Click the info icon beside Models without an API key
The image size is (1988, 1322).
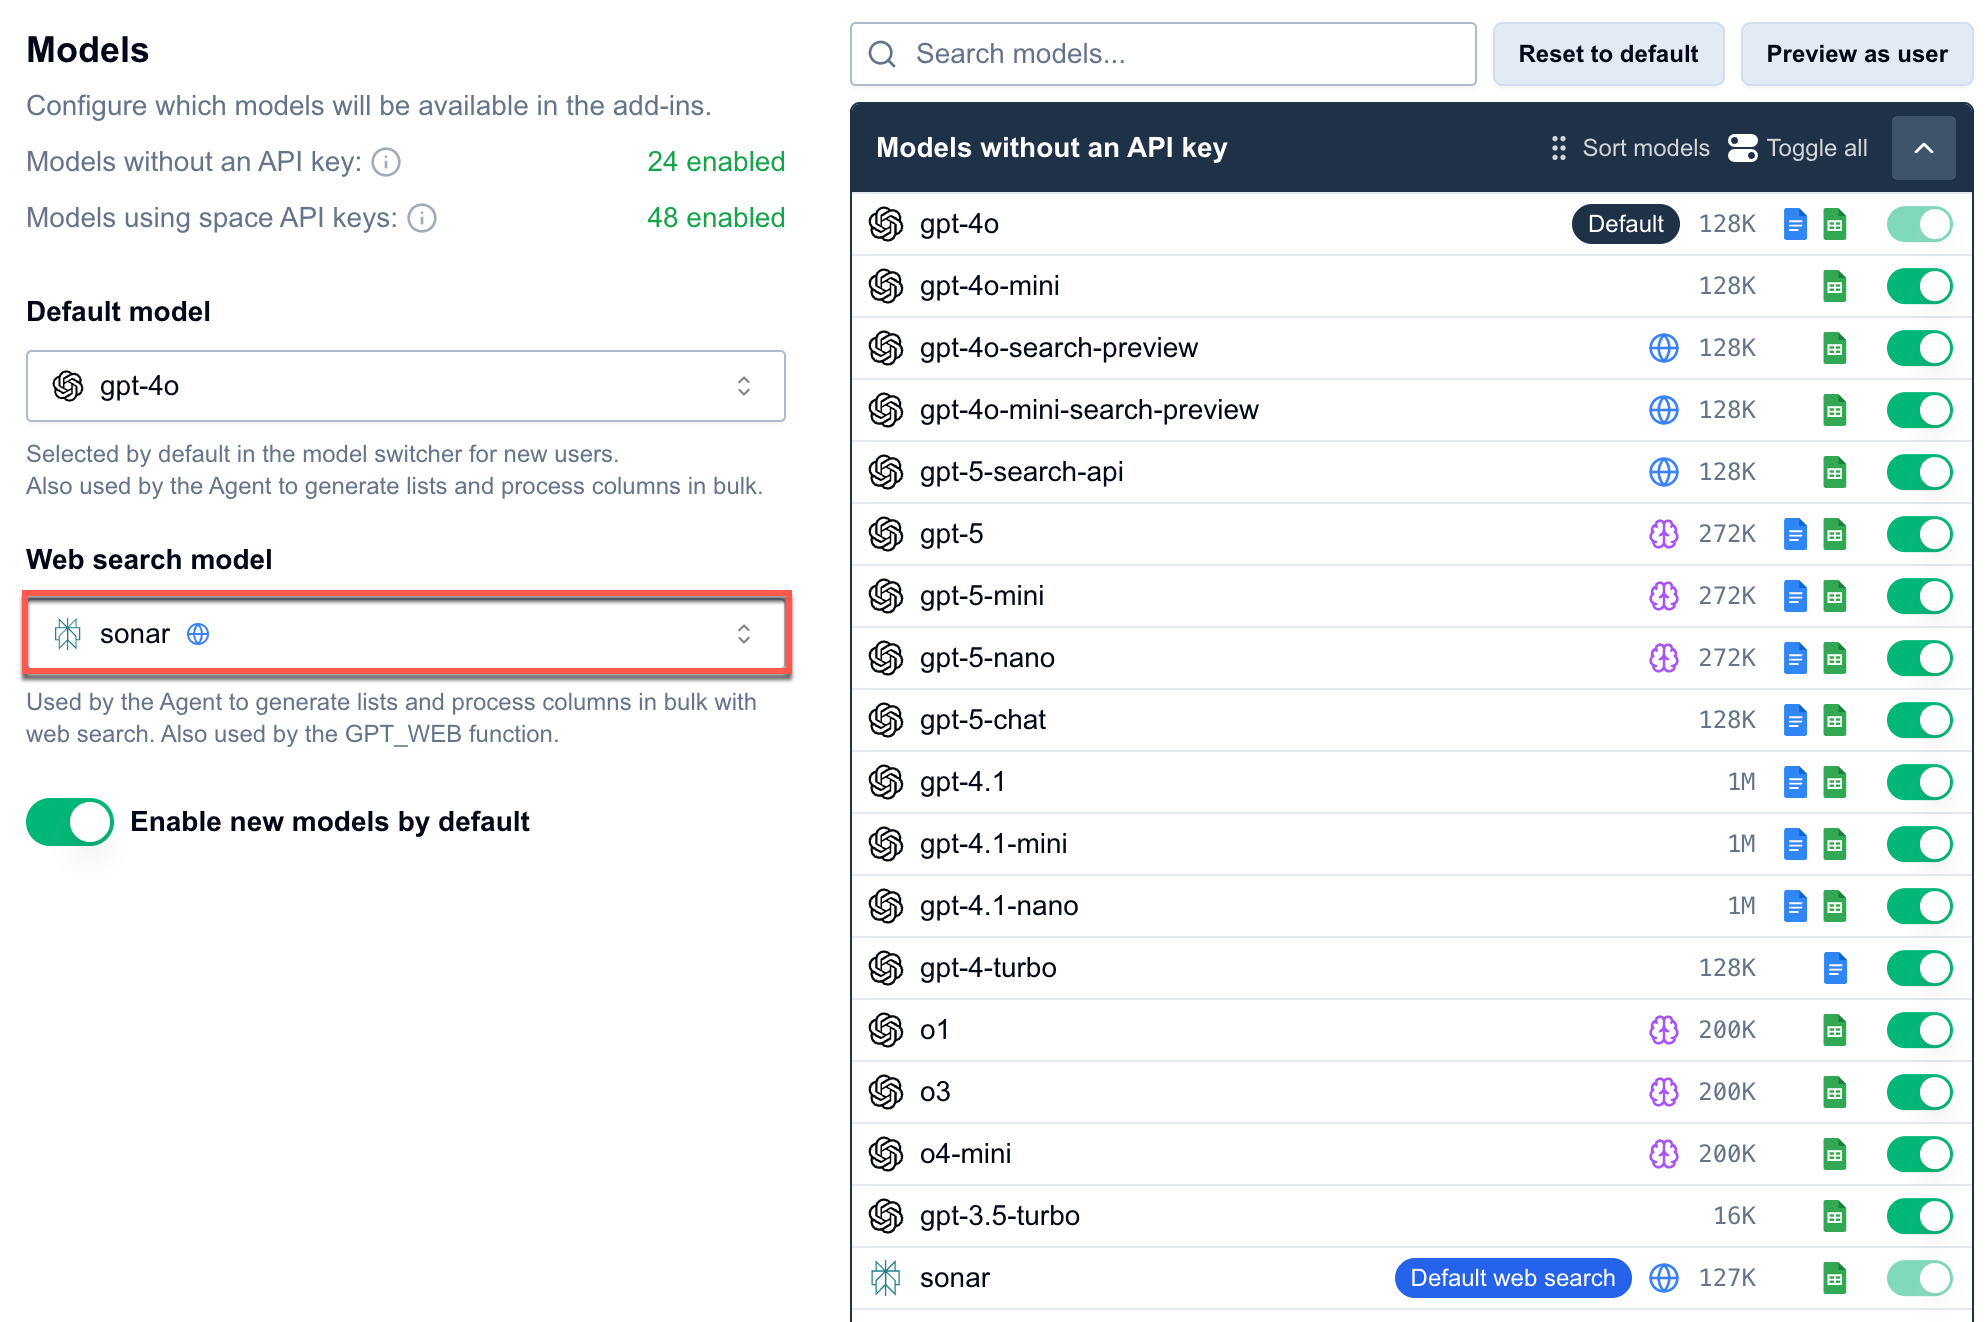pos(386,161)
